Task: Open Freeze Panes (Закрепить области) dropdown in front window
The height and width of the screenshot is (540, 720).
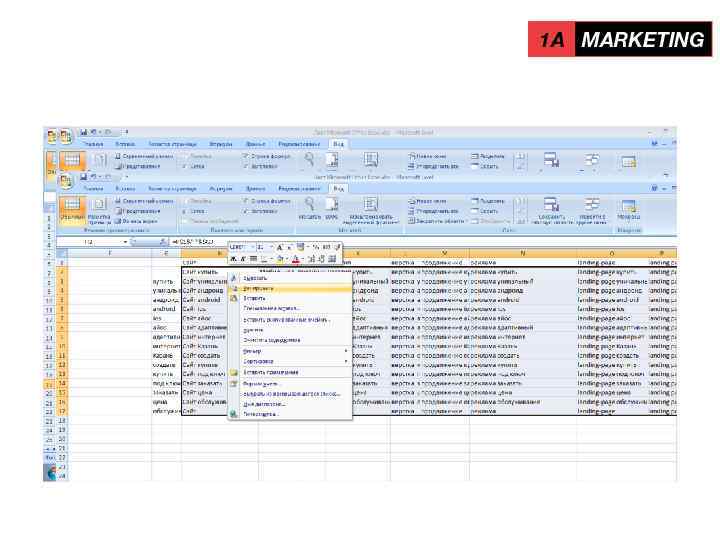Action: coord(437,221)
